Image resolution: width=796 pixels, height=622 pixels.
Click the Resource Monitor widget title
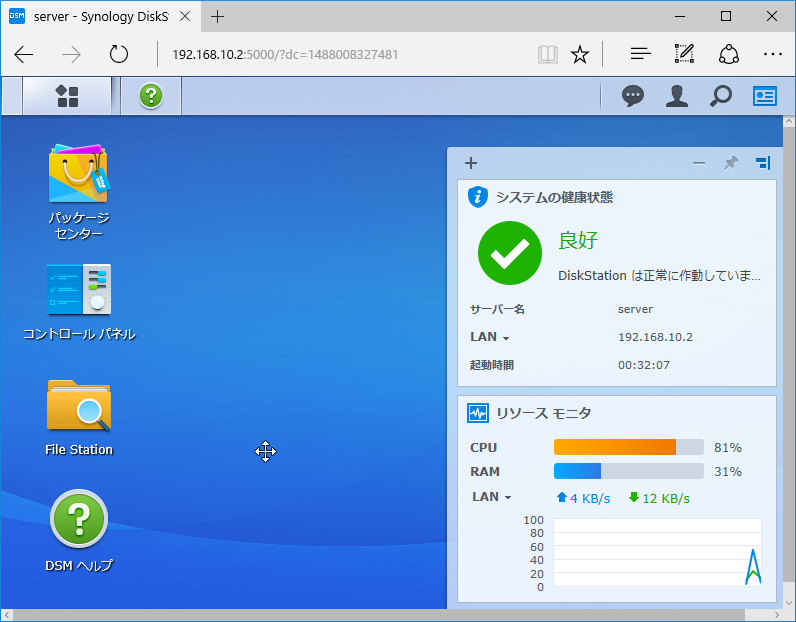543,413
